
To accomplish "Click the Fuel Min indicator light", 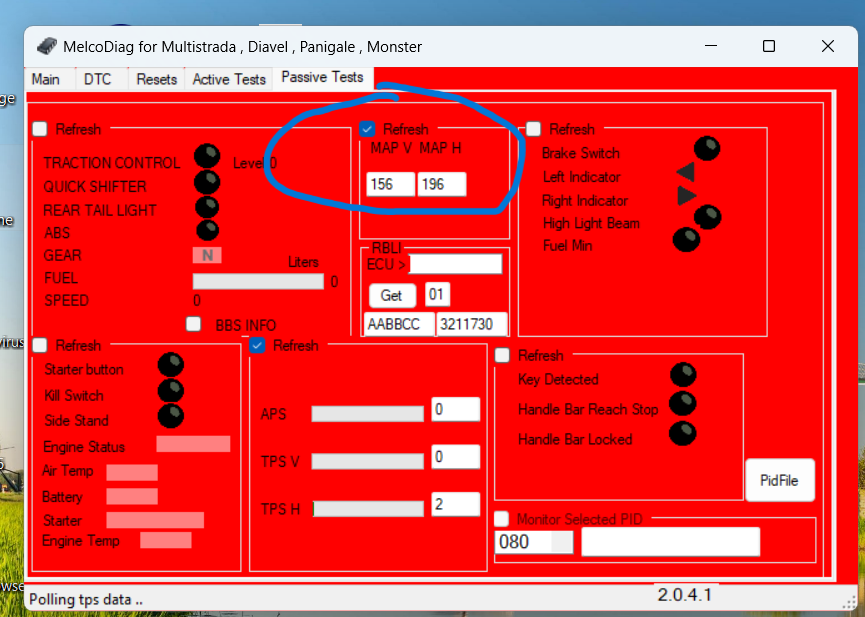I will [x=686, y=240].
